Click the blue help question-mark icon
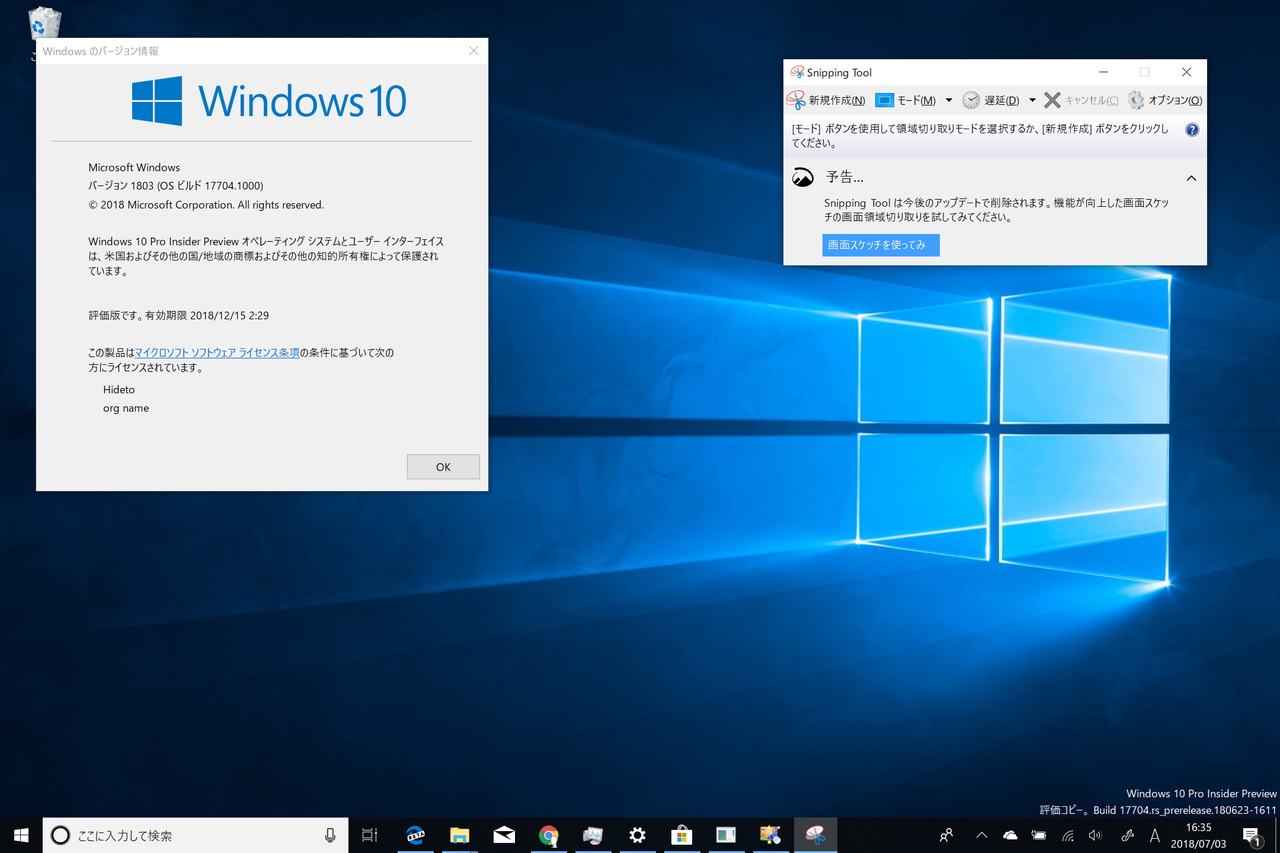Screen dimensions: 1280x853 pos(1190,129)
